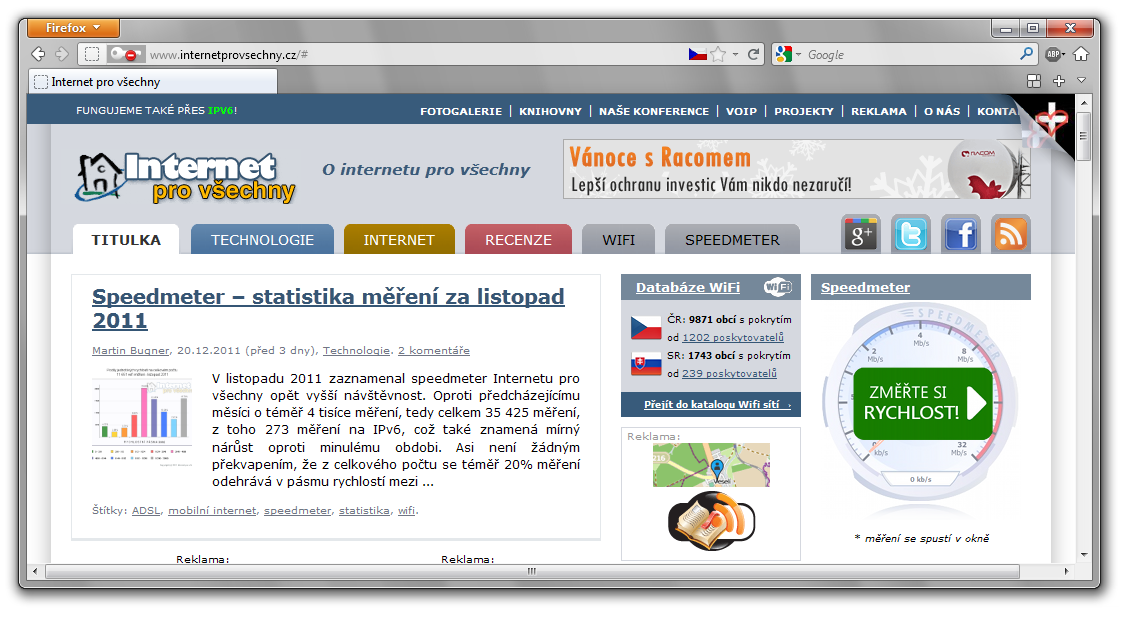
Task: Open the REKLAMA menu item
Action: (x=878, y=111)
